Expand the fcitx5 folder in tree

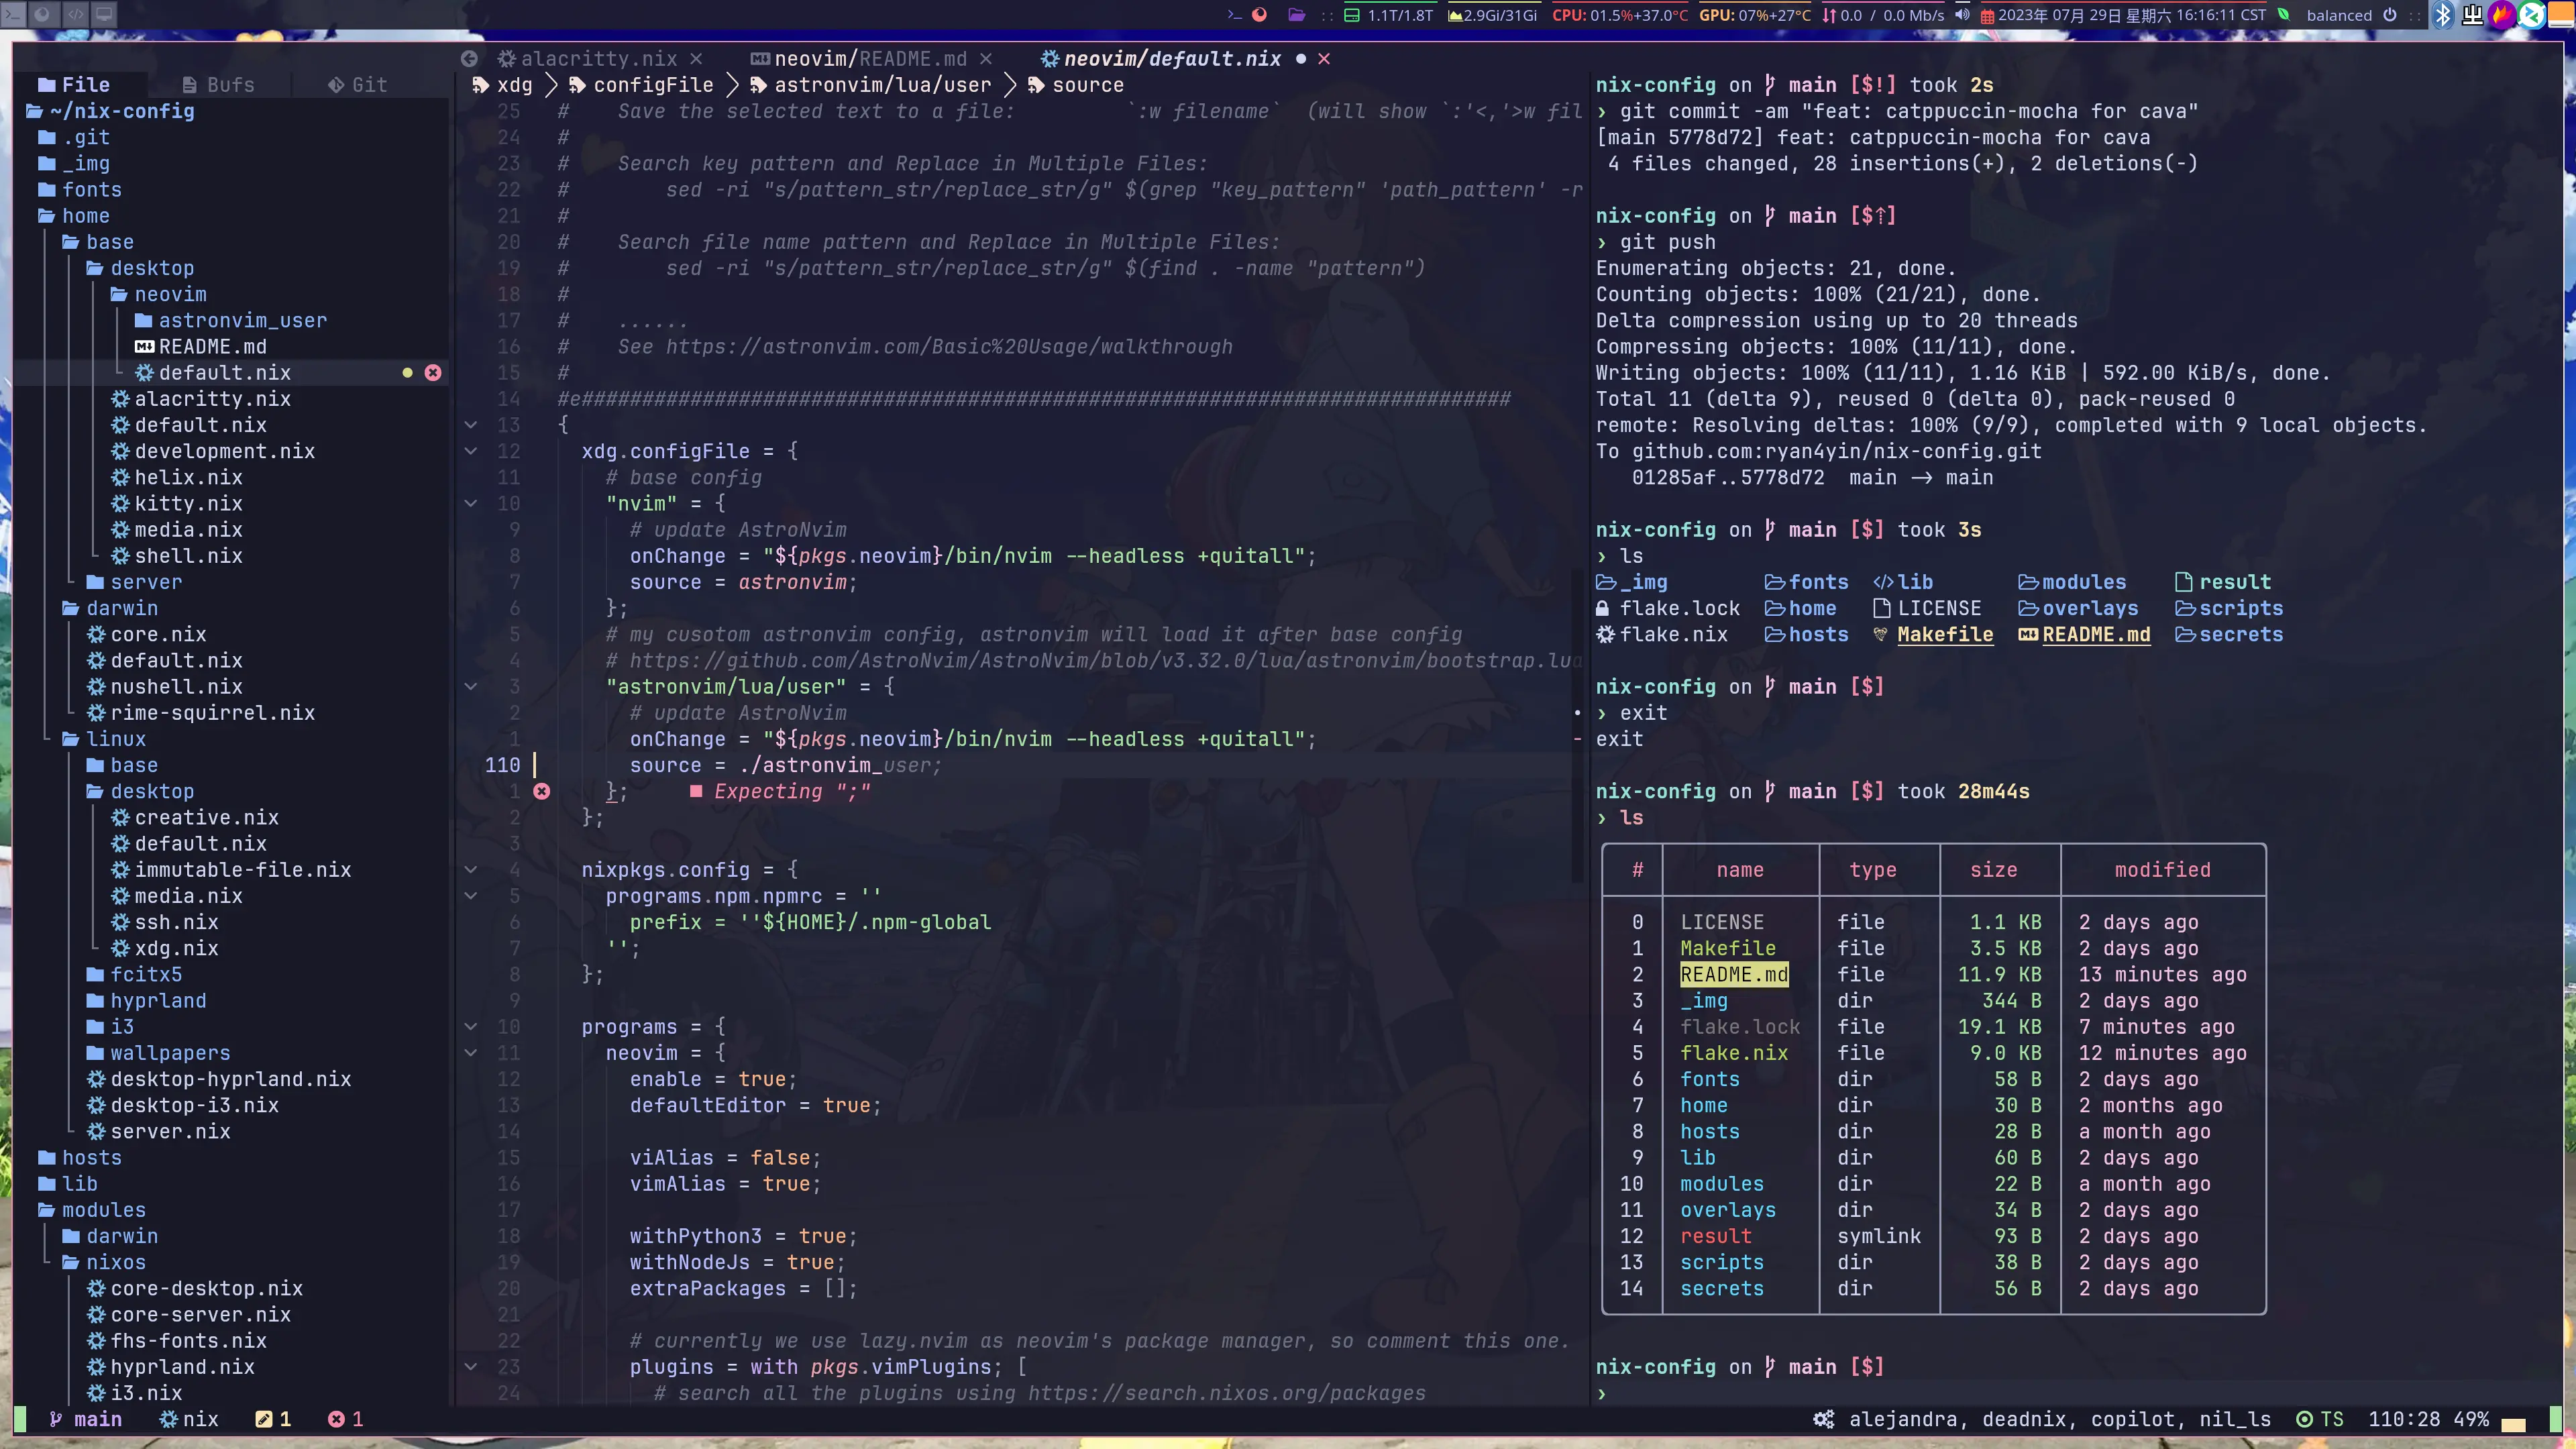pos(145,974)
